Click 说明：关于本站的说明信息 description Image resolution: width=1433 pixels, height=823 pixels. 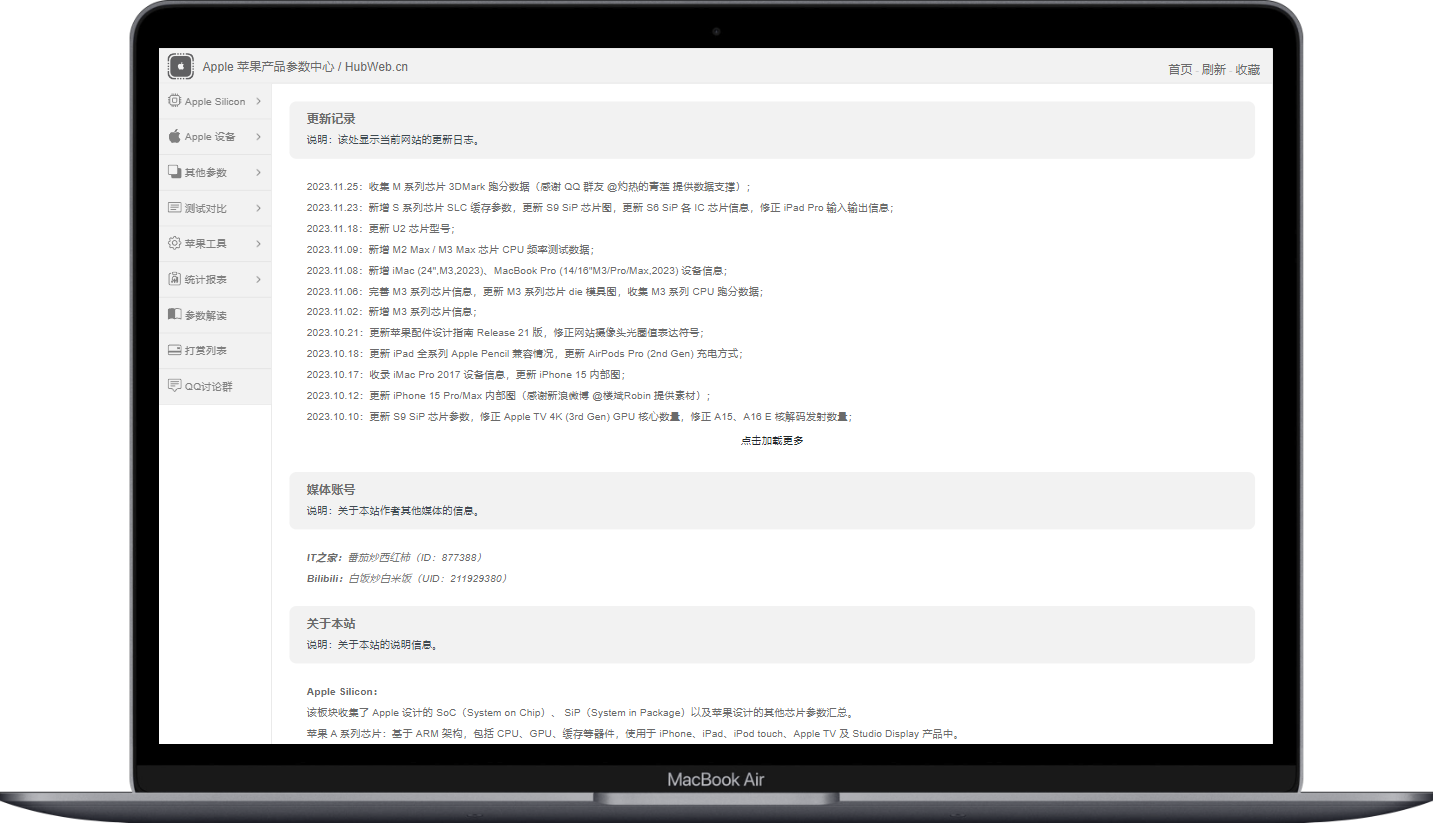(372, 645)
